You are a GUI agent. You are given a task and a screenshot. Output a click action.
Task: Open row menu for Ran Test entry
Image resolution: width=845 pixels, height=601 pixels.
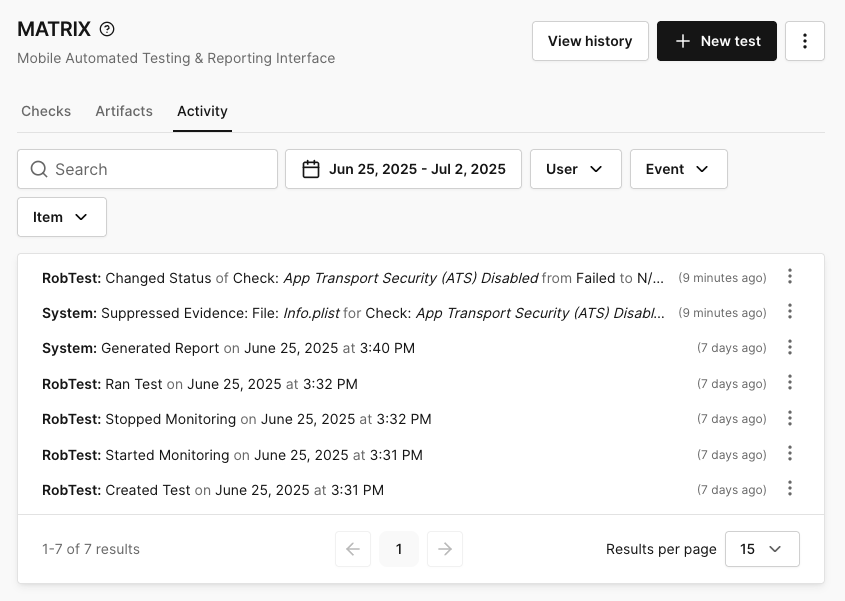tap(789, 383)
